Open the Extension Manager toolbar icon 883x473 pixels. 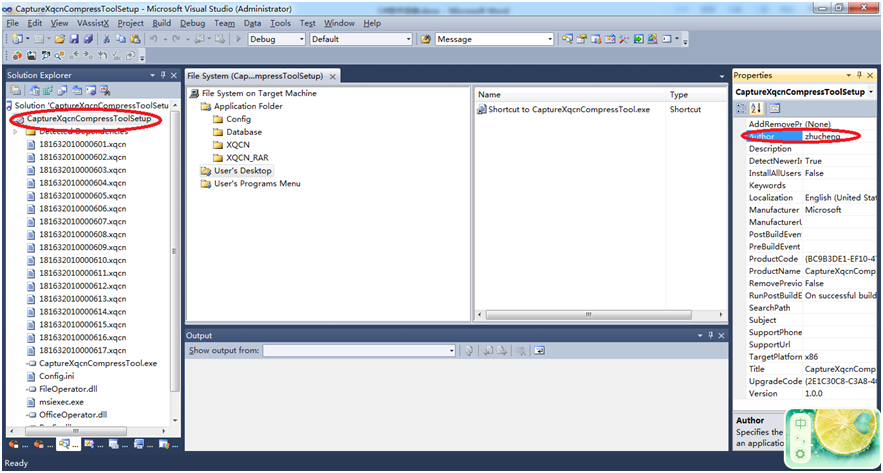click(653, 39)
